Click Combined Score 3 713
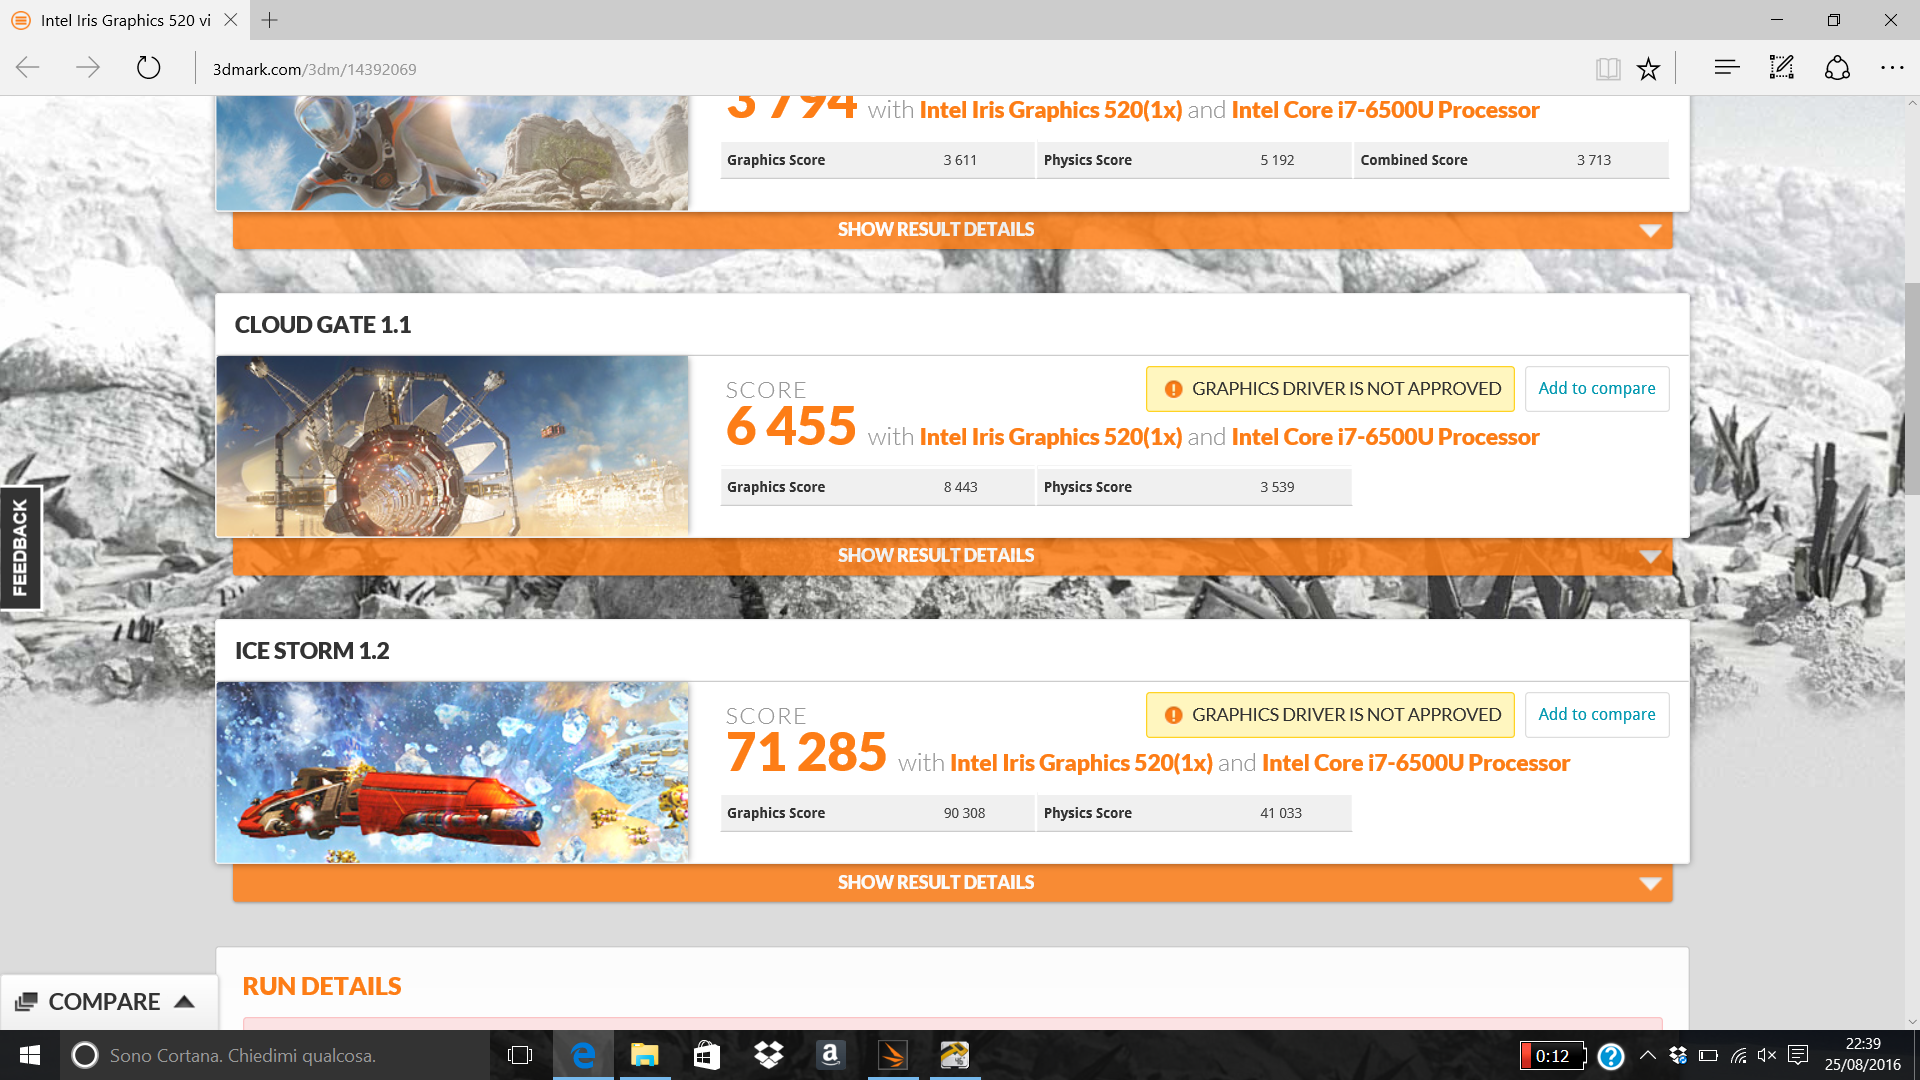This screenshot has height=1080, width=1920. pos(1511,160)
